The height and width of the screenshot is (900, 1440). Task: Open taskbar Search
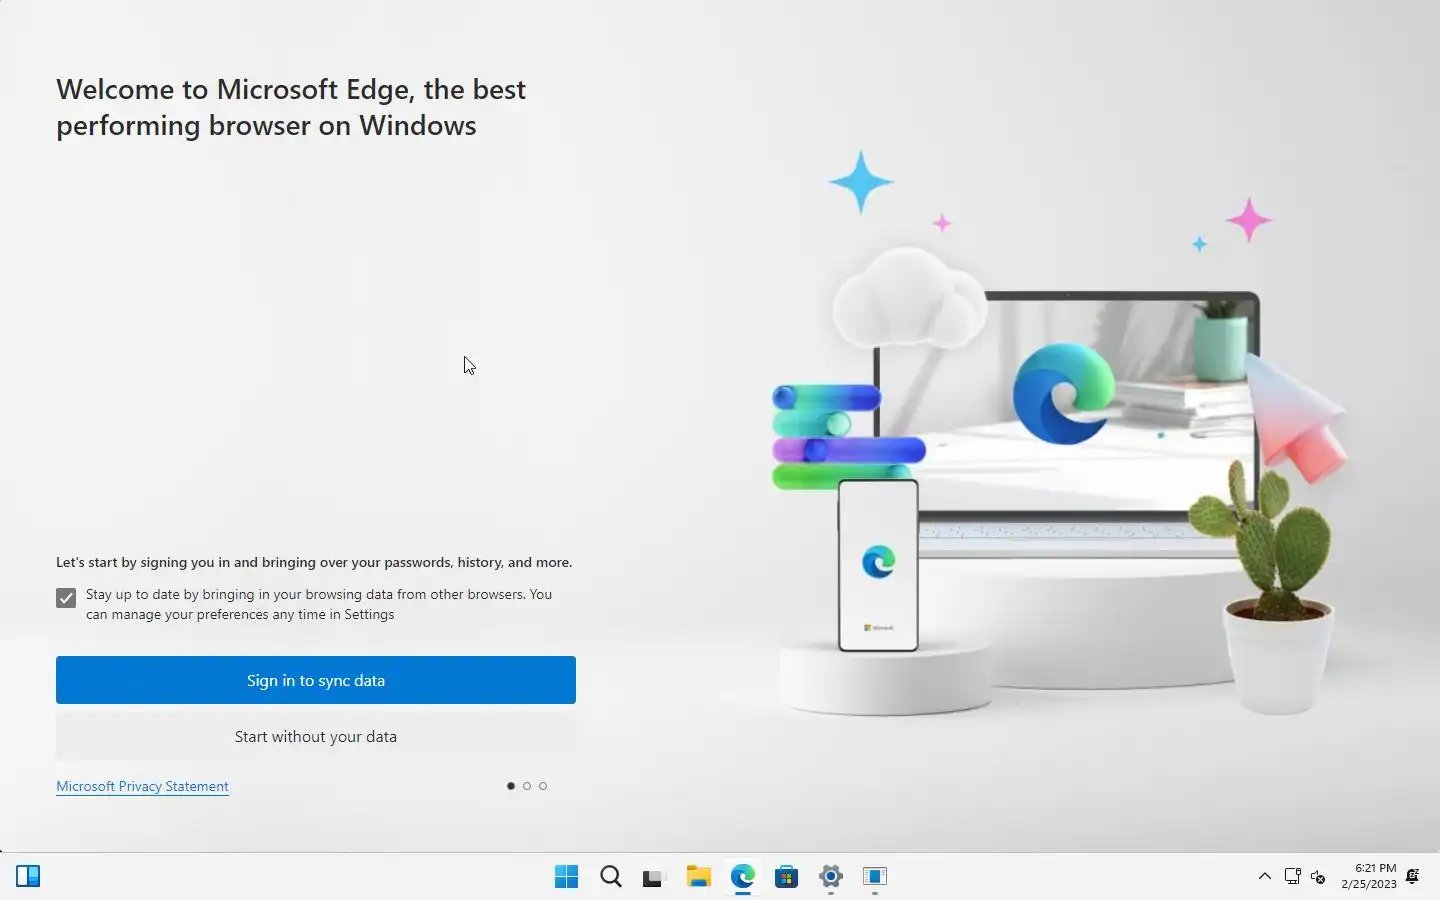tap(610, 877)
